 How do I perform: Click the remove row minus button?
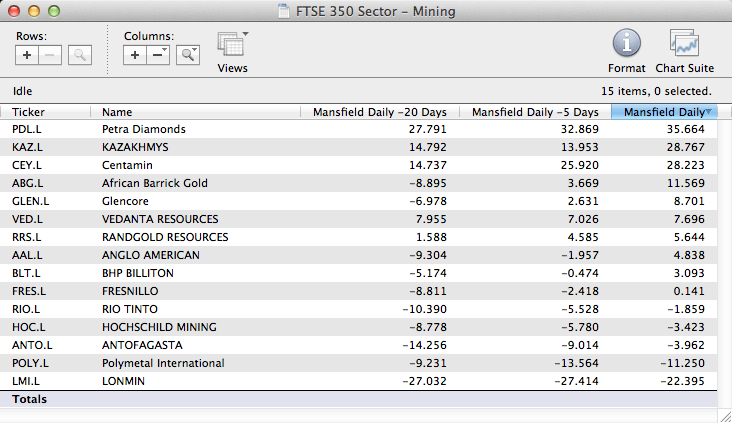tap(52, 55)
